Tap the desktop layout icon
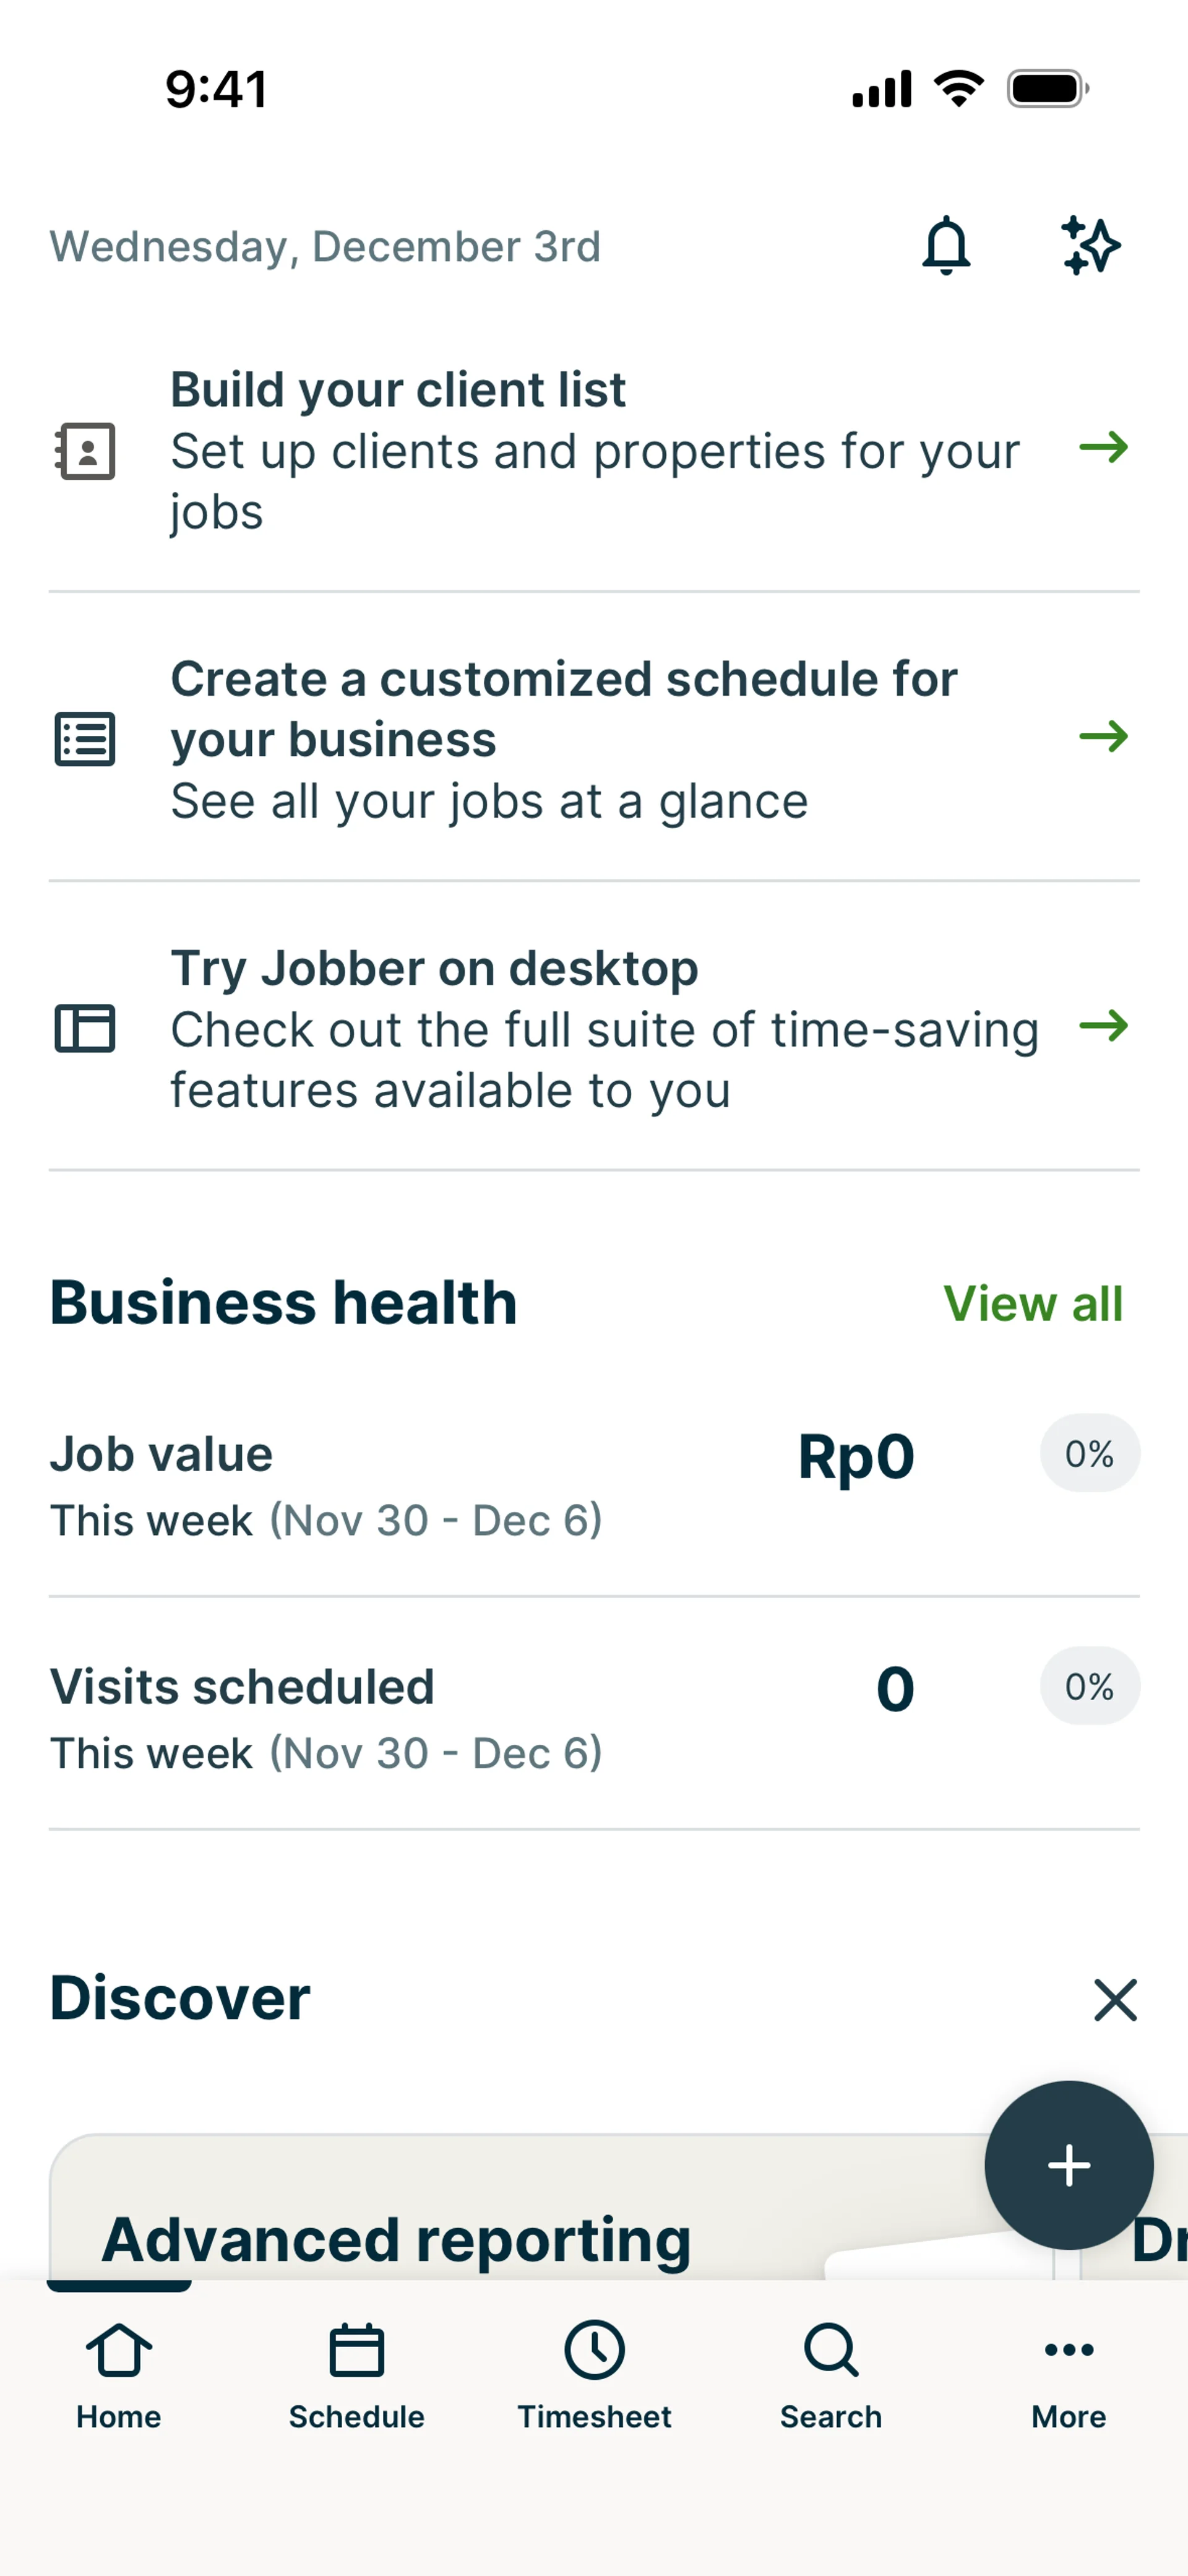 [85, 1029]
